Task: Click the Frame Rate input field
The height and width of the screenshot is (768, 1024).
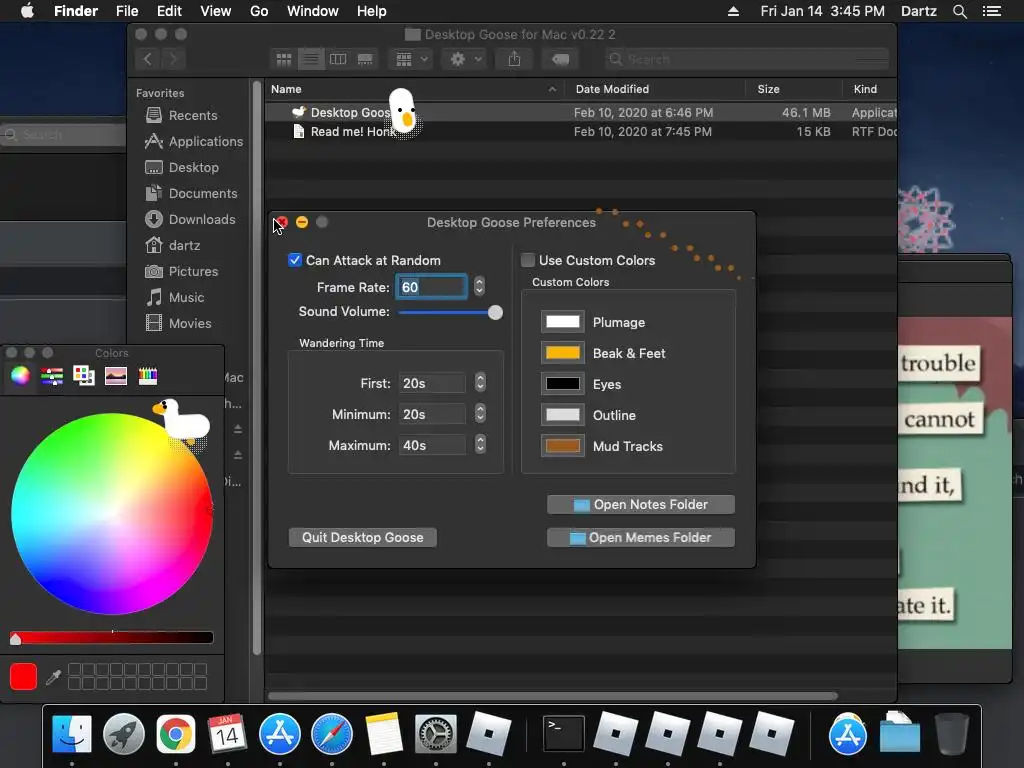Action: [431, 287]
